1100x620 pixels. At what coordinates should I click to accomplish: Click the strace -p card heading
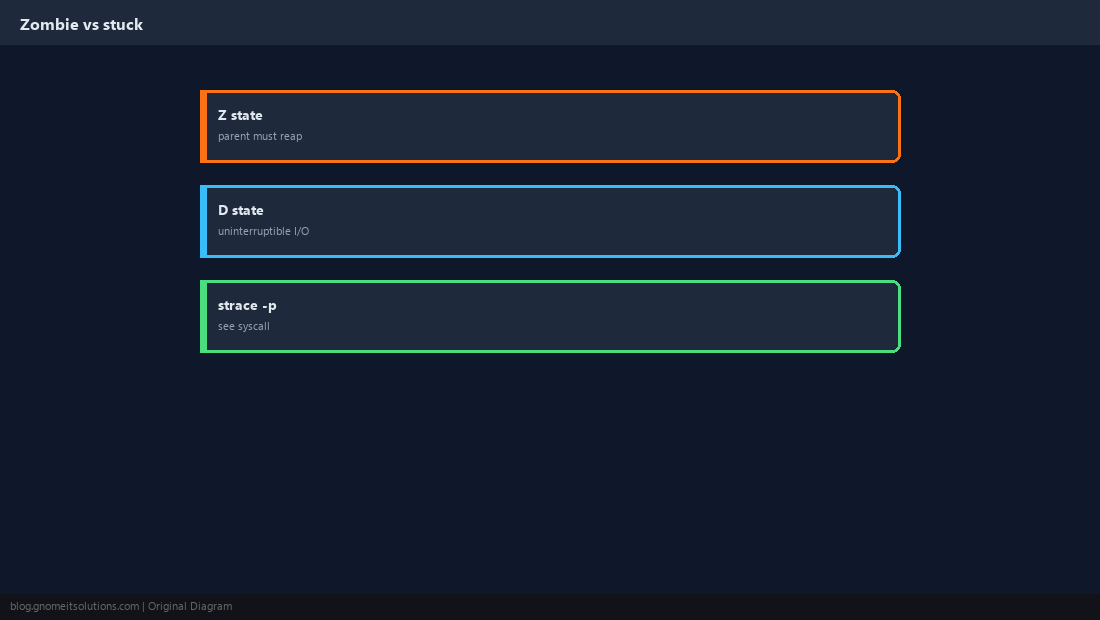(x=247, y=306)
